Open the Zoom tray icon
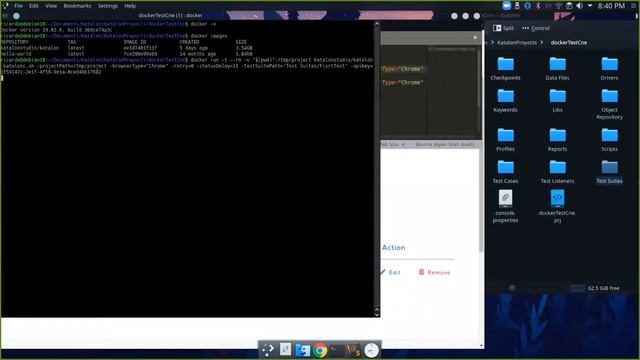This screenshot has width=640, height=360. [507, 6]
